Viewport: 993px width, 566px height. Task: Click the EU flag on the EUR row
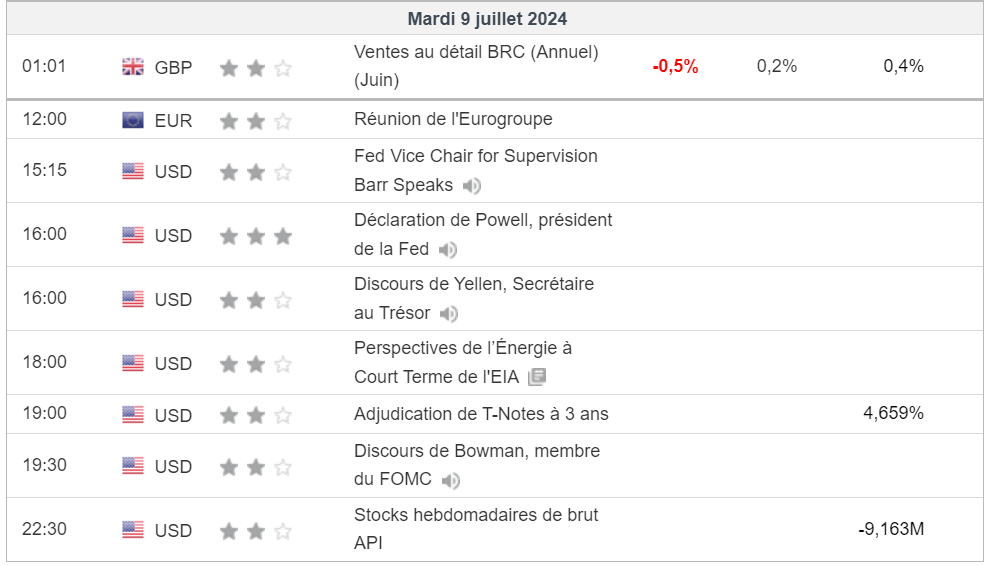tap(133, 120)
